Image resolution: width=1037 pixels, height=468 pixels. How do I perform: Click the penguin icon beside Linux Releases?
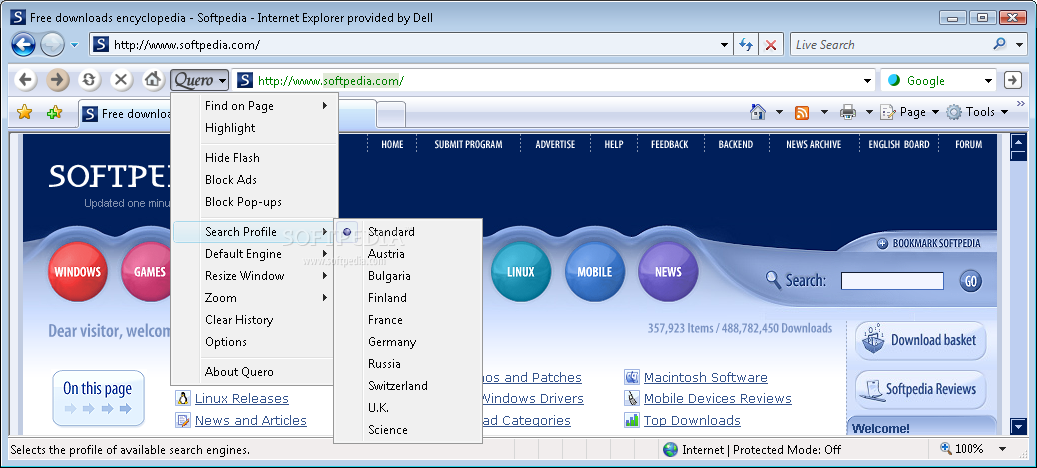[x=183, y=398]
